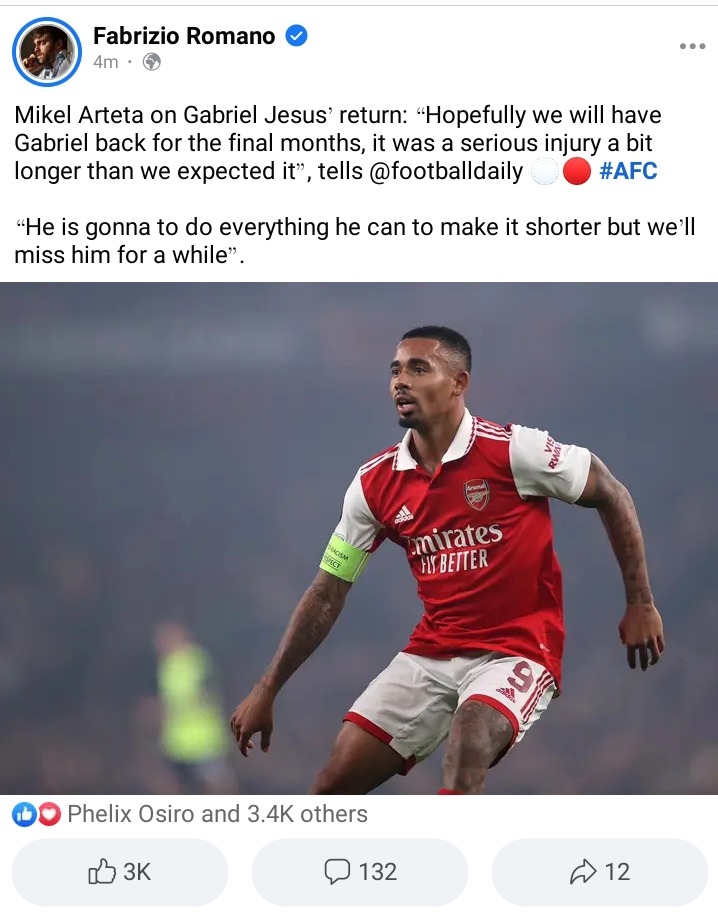Click the Fabrizio Romano name link
The height and width of the screenshot is (919, 718).
184,36
